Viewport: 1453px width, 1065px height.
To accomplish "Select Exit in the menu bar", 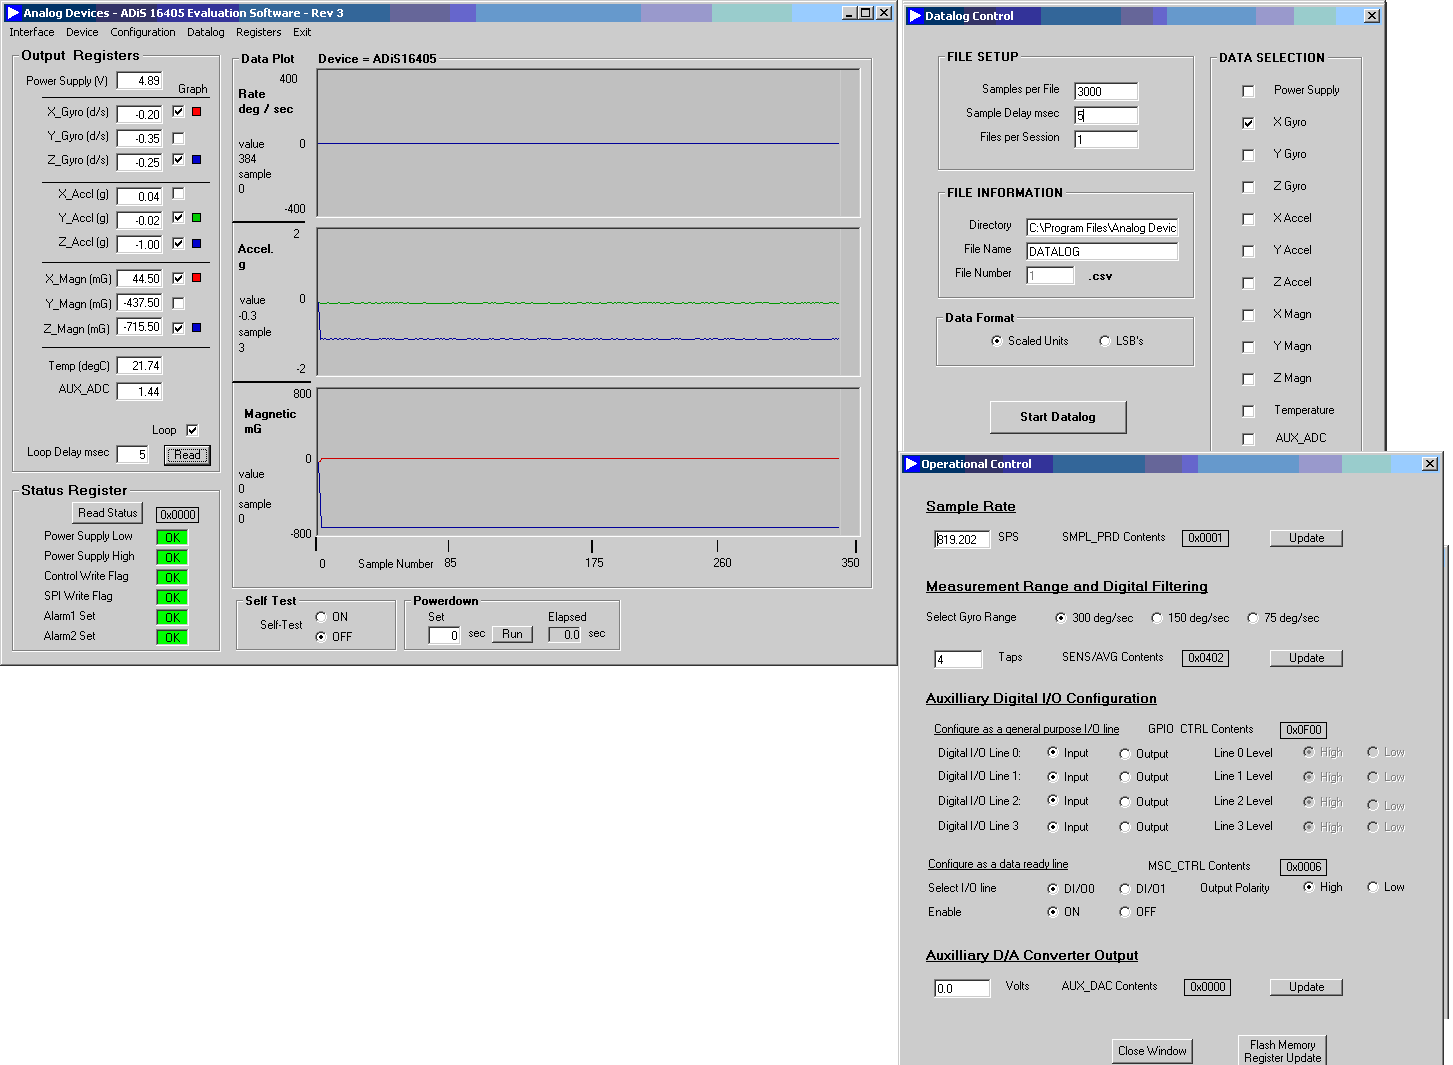I will 302,32.
